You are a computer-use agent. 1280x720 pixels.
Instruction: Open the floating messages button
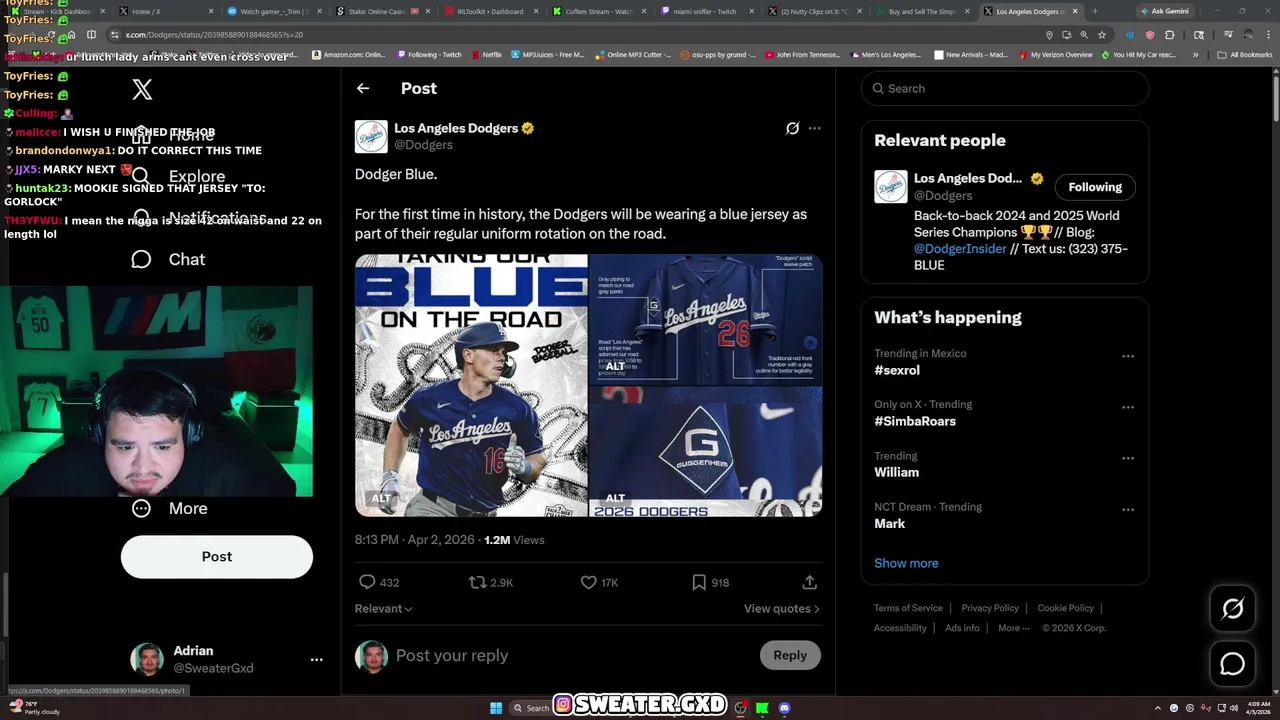pyautogui.click(x=1232, y=663)
